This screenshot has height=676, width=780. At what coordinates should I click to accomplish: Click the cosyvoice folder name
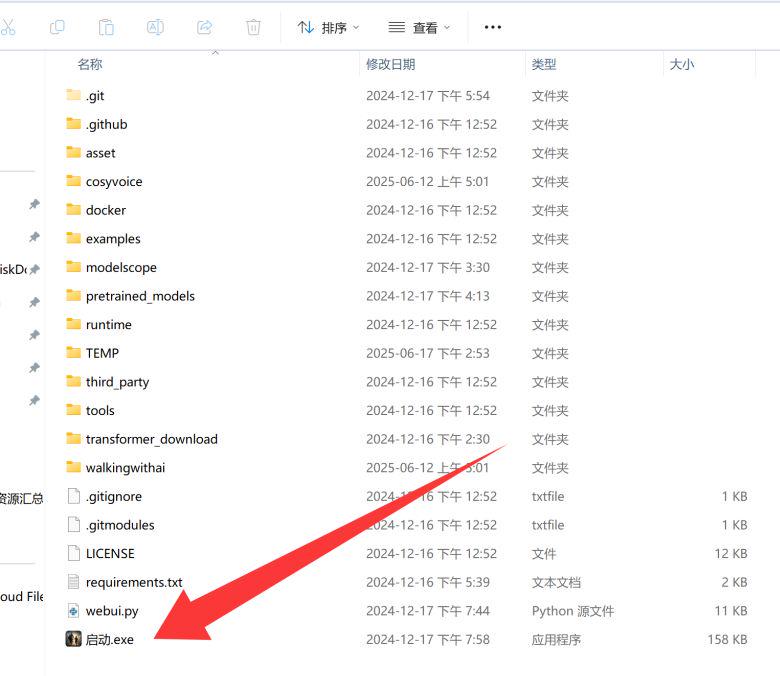[114, 182]
